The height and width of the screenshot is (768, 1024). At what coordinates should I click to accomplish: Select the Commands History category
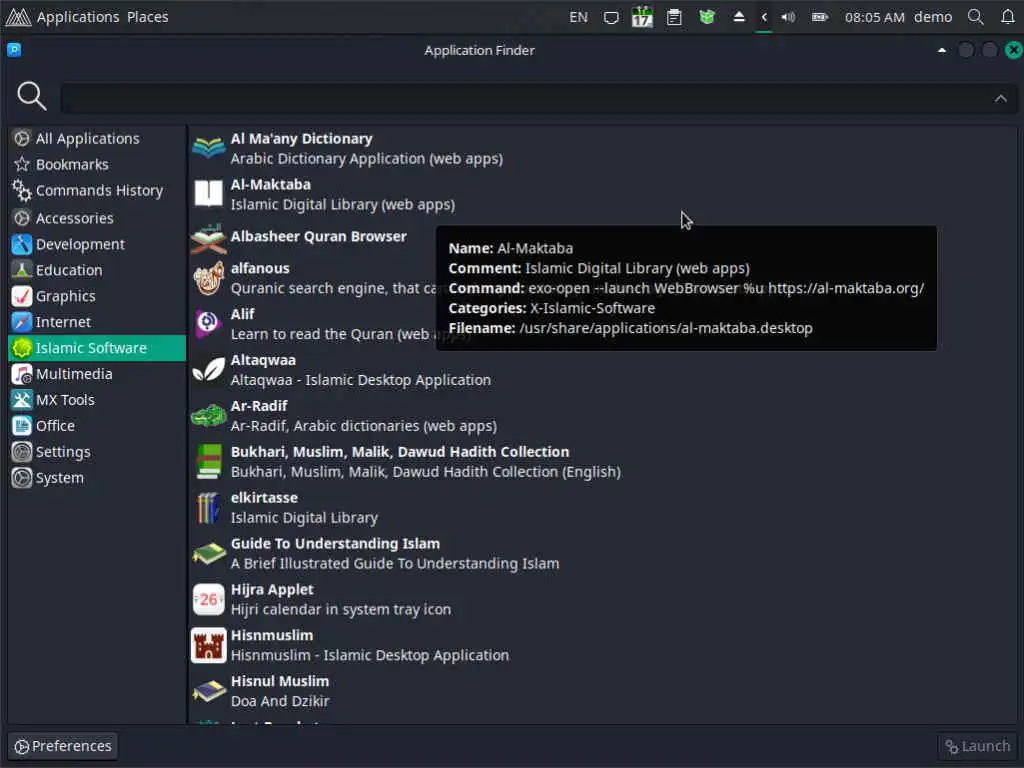(97, 191)
